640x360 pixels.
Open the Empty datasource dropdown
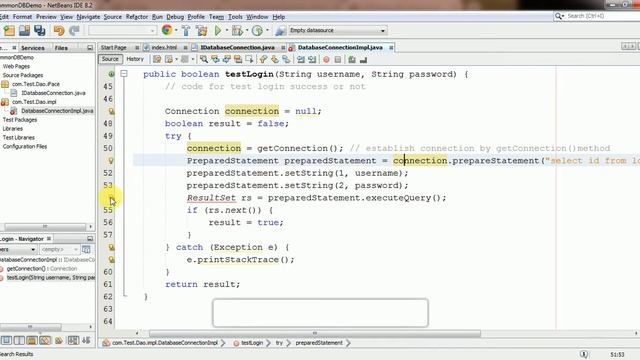tap(337, 30)
